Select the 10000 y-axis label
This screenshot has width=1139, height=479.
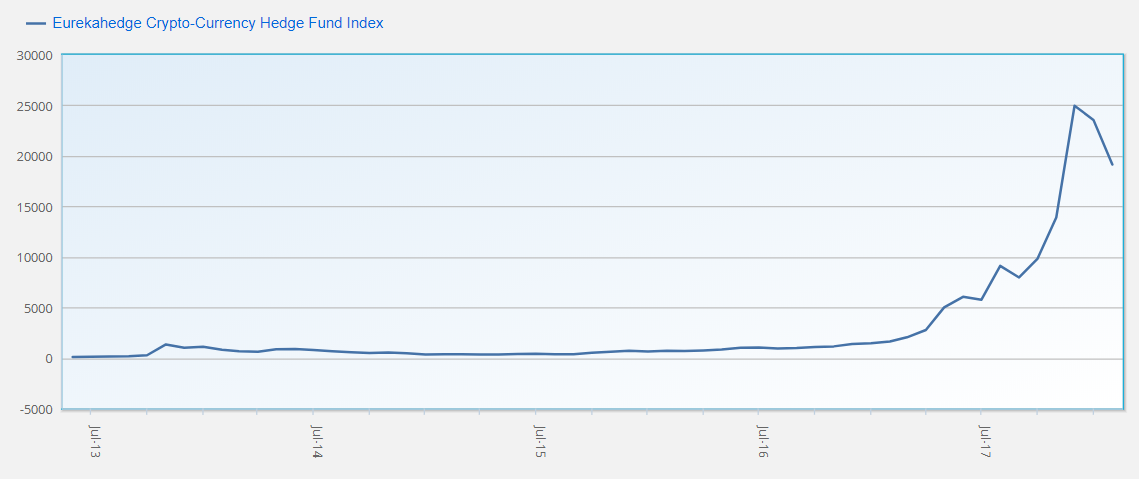35,258
